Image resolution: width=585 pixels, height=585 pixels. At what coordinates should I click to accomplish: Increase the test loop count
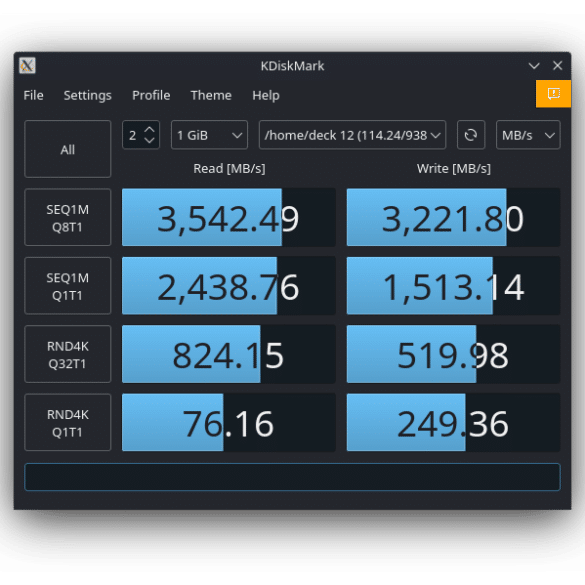(x=149, y=129)
